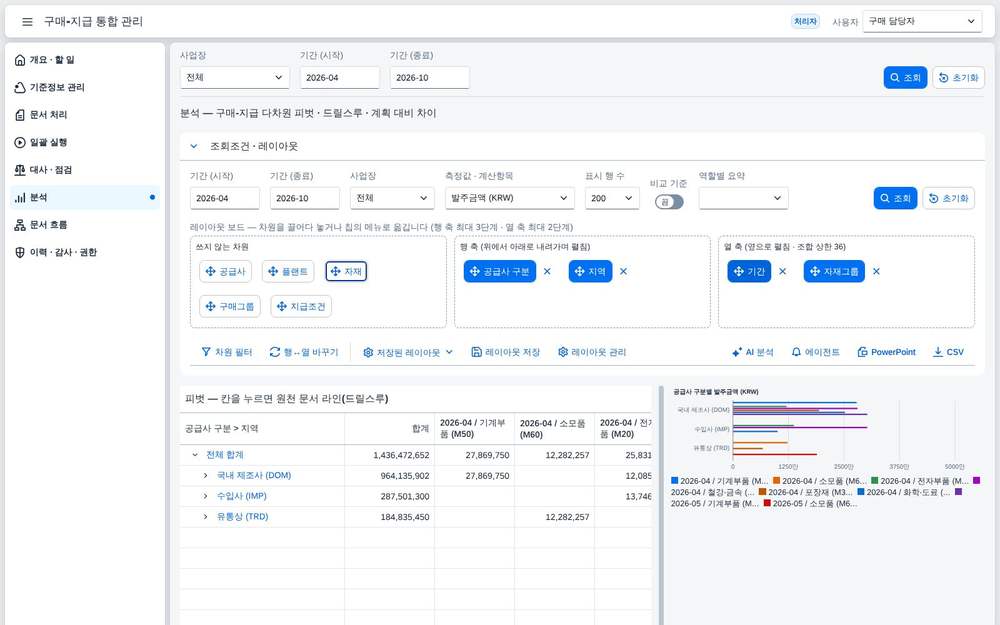
Task: Click the 이력 · 감사 · 권한 shield icon
Action: [x=20, y=252]
